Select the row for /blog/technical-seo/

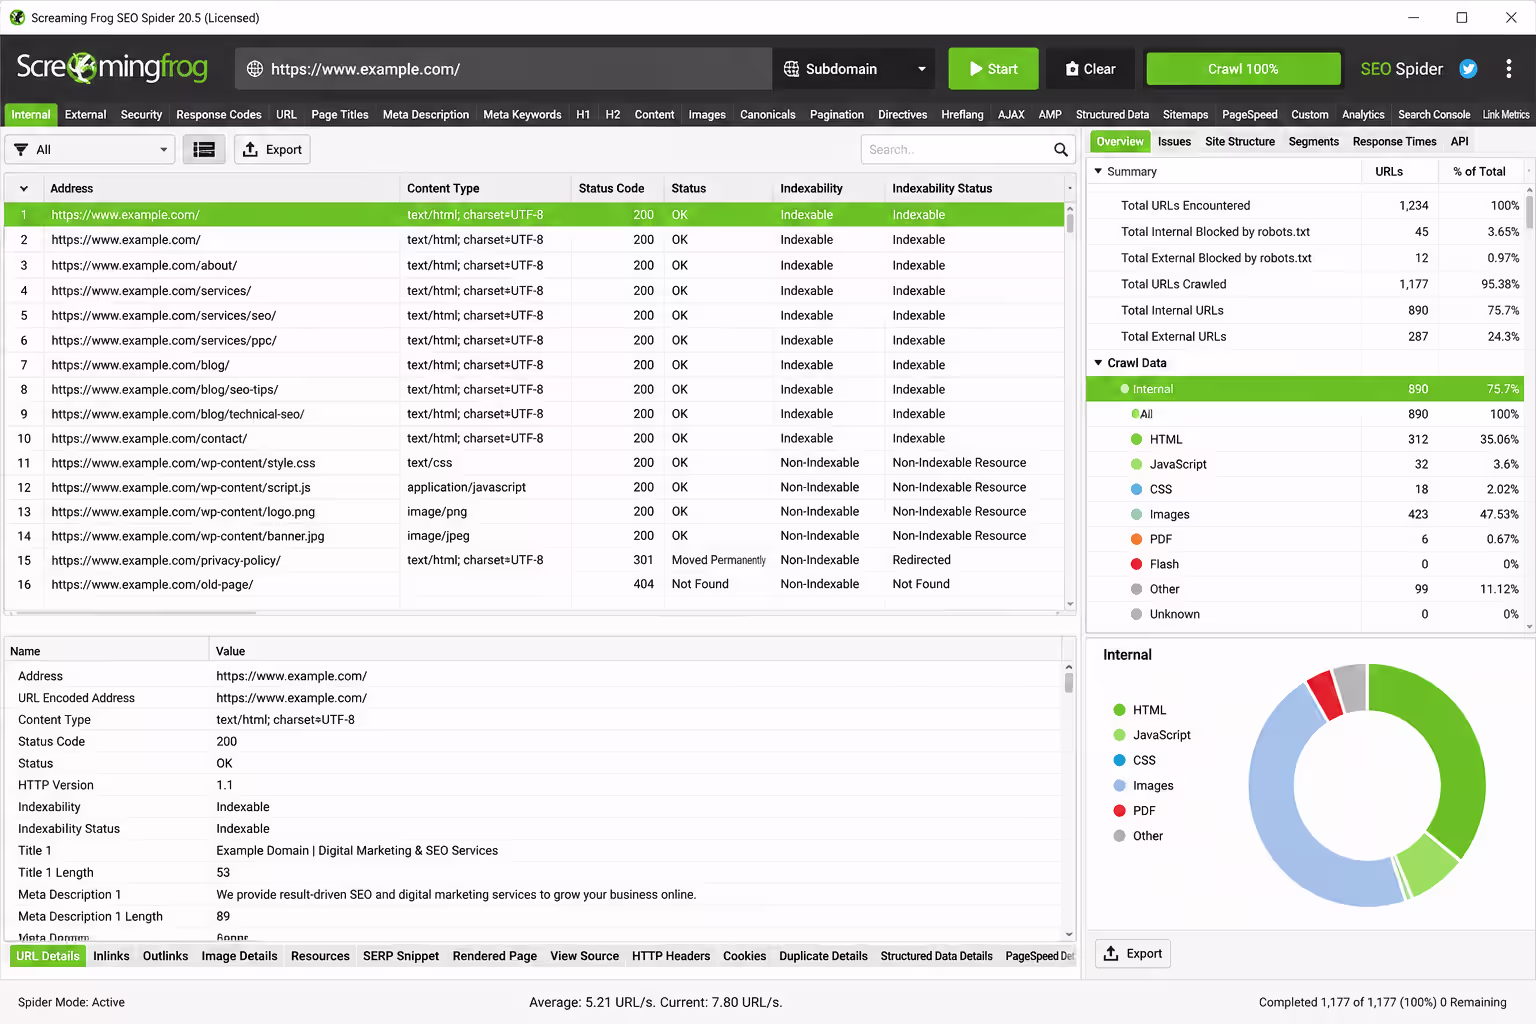(534, 414)
